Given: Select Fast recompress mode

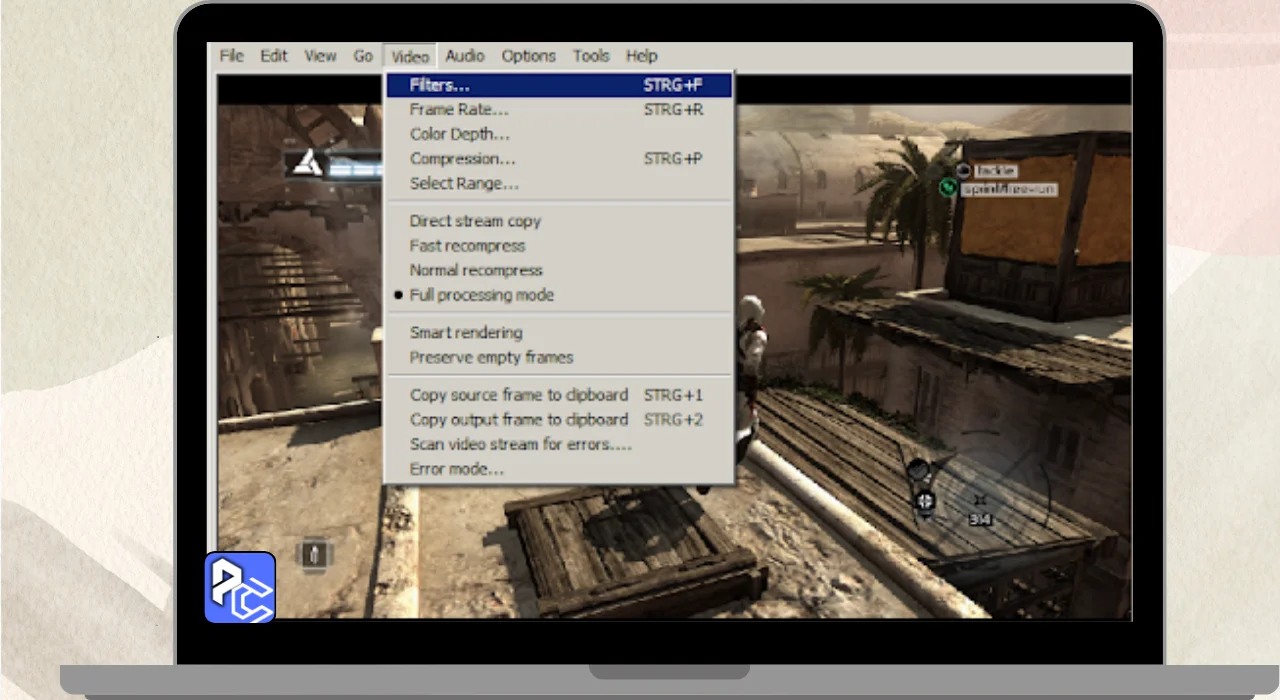Looking at the screenshot, I should [466, 246].
